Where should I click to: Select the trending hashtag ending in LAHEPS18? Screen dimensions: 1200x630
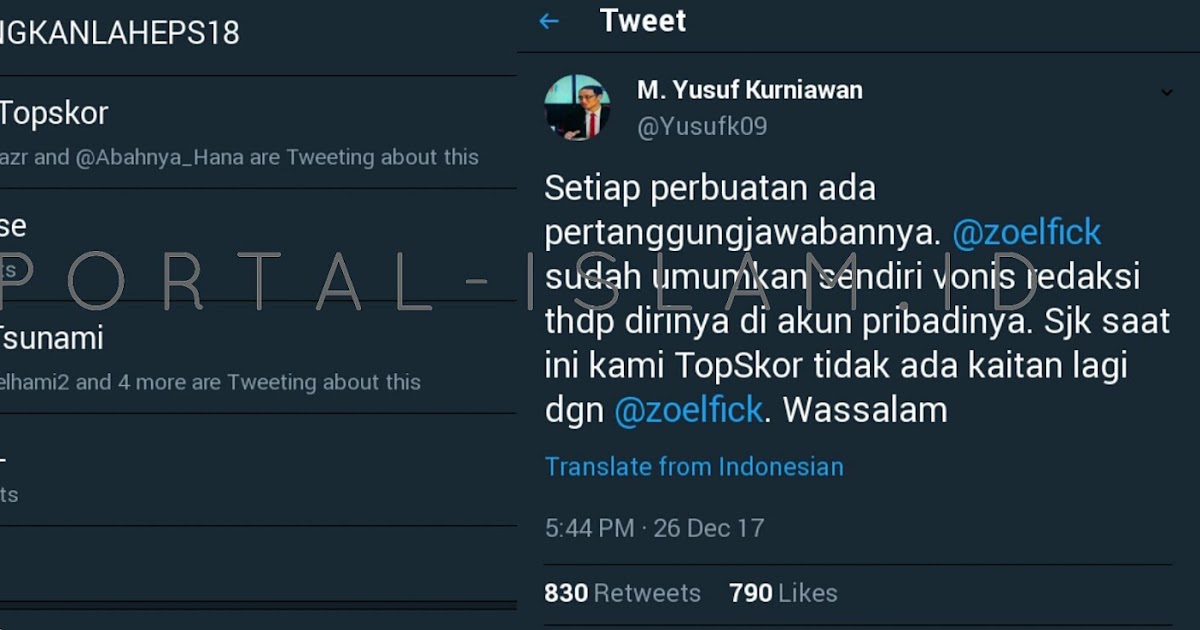(x=120, y=33)
